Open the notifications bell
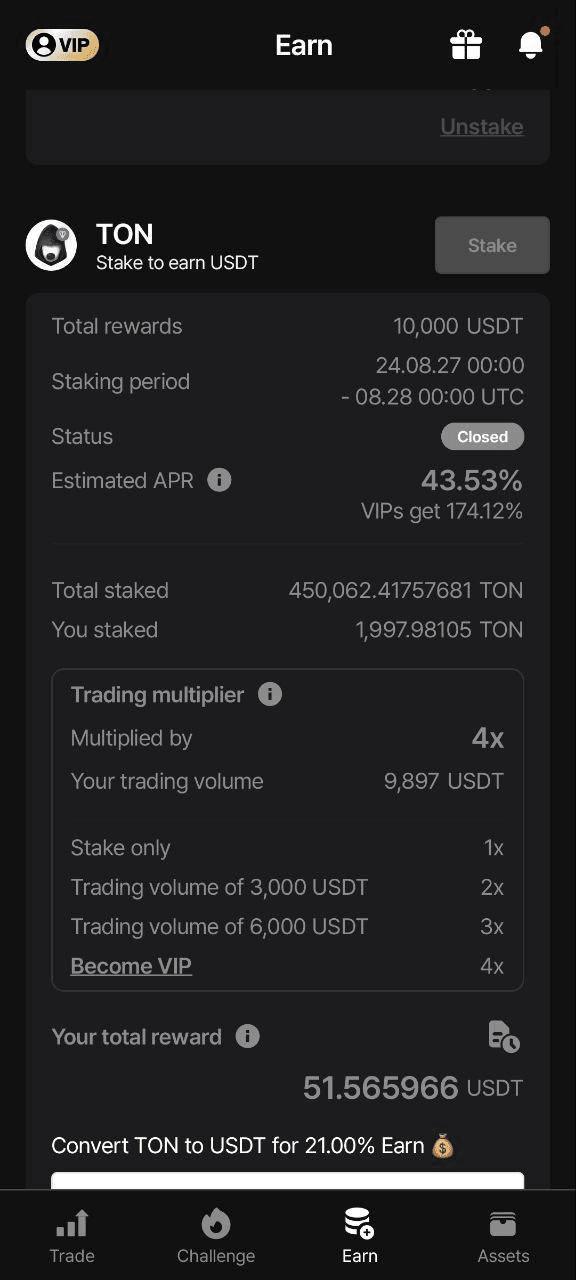The width and height of the screenshot is (576, 1280). pos(531,44)
